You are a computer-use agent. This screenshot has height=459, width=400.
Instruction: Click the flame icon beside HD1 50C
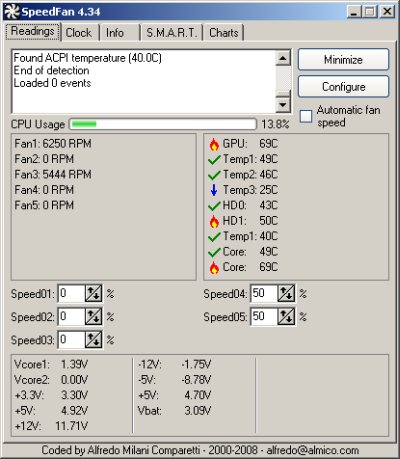[214, 221]
